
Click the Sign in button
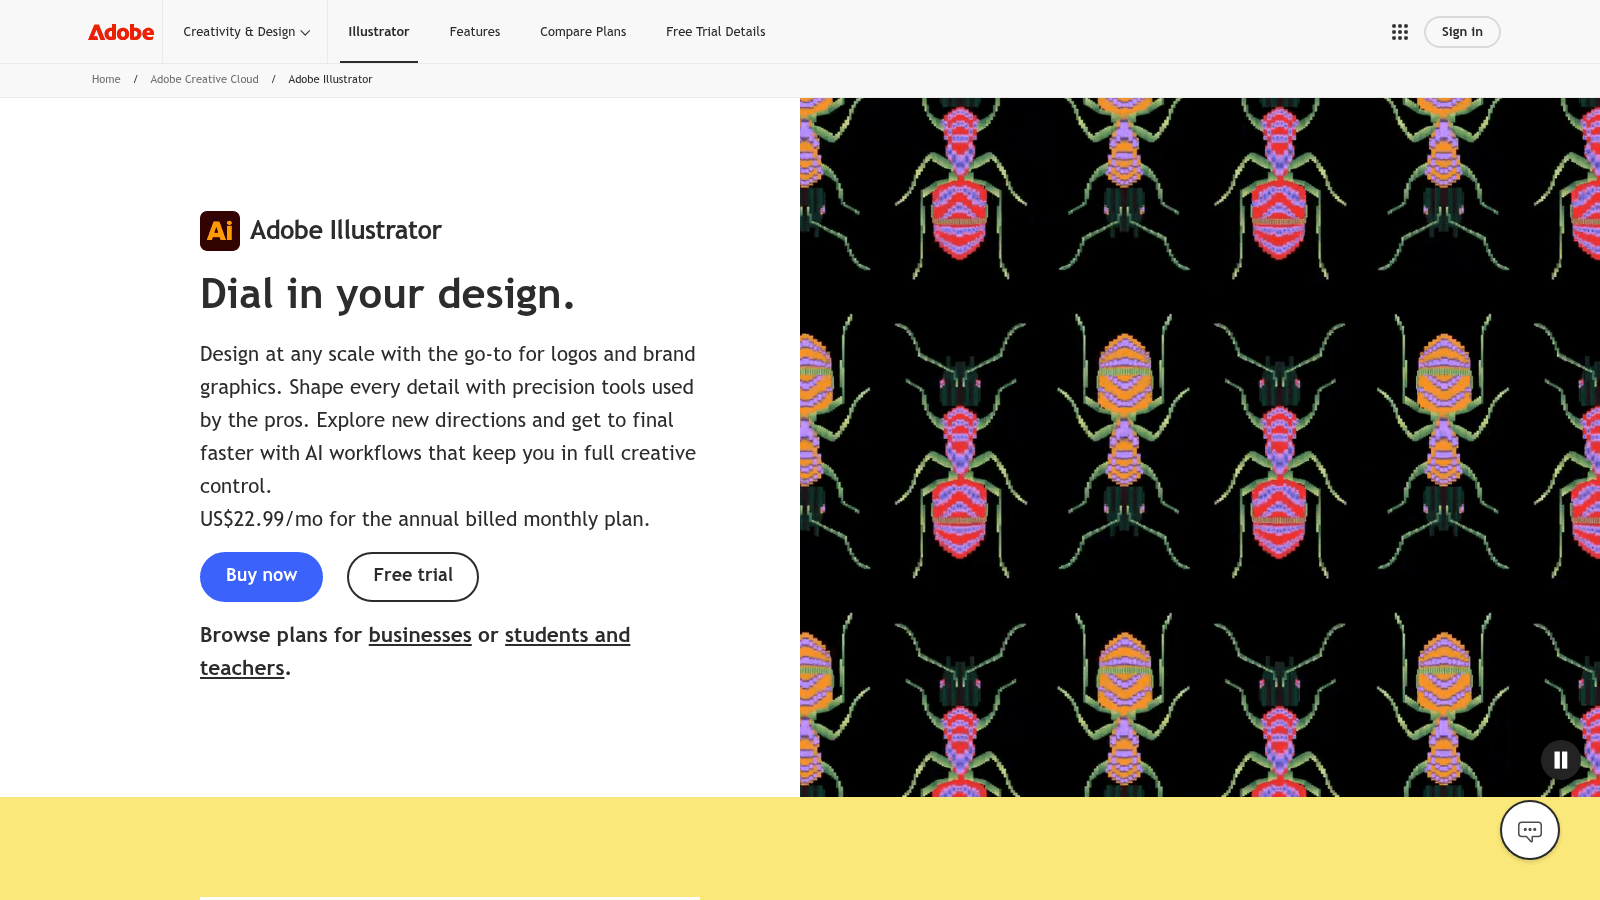tap(1462, 32)
